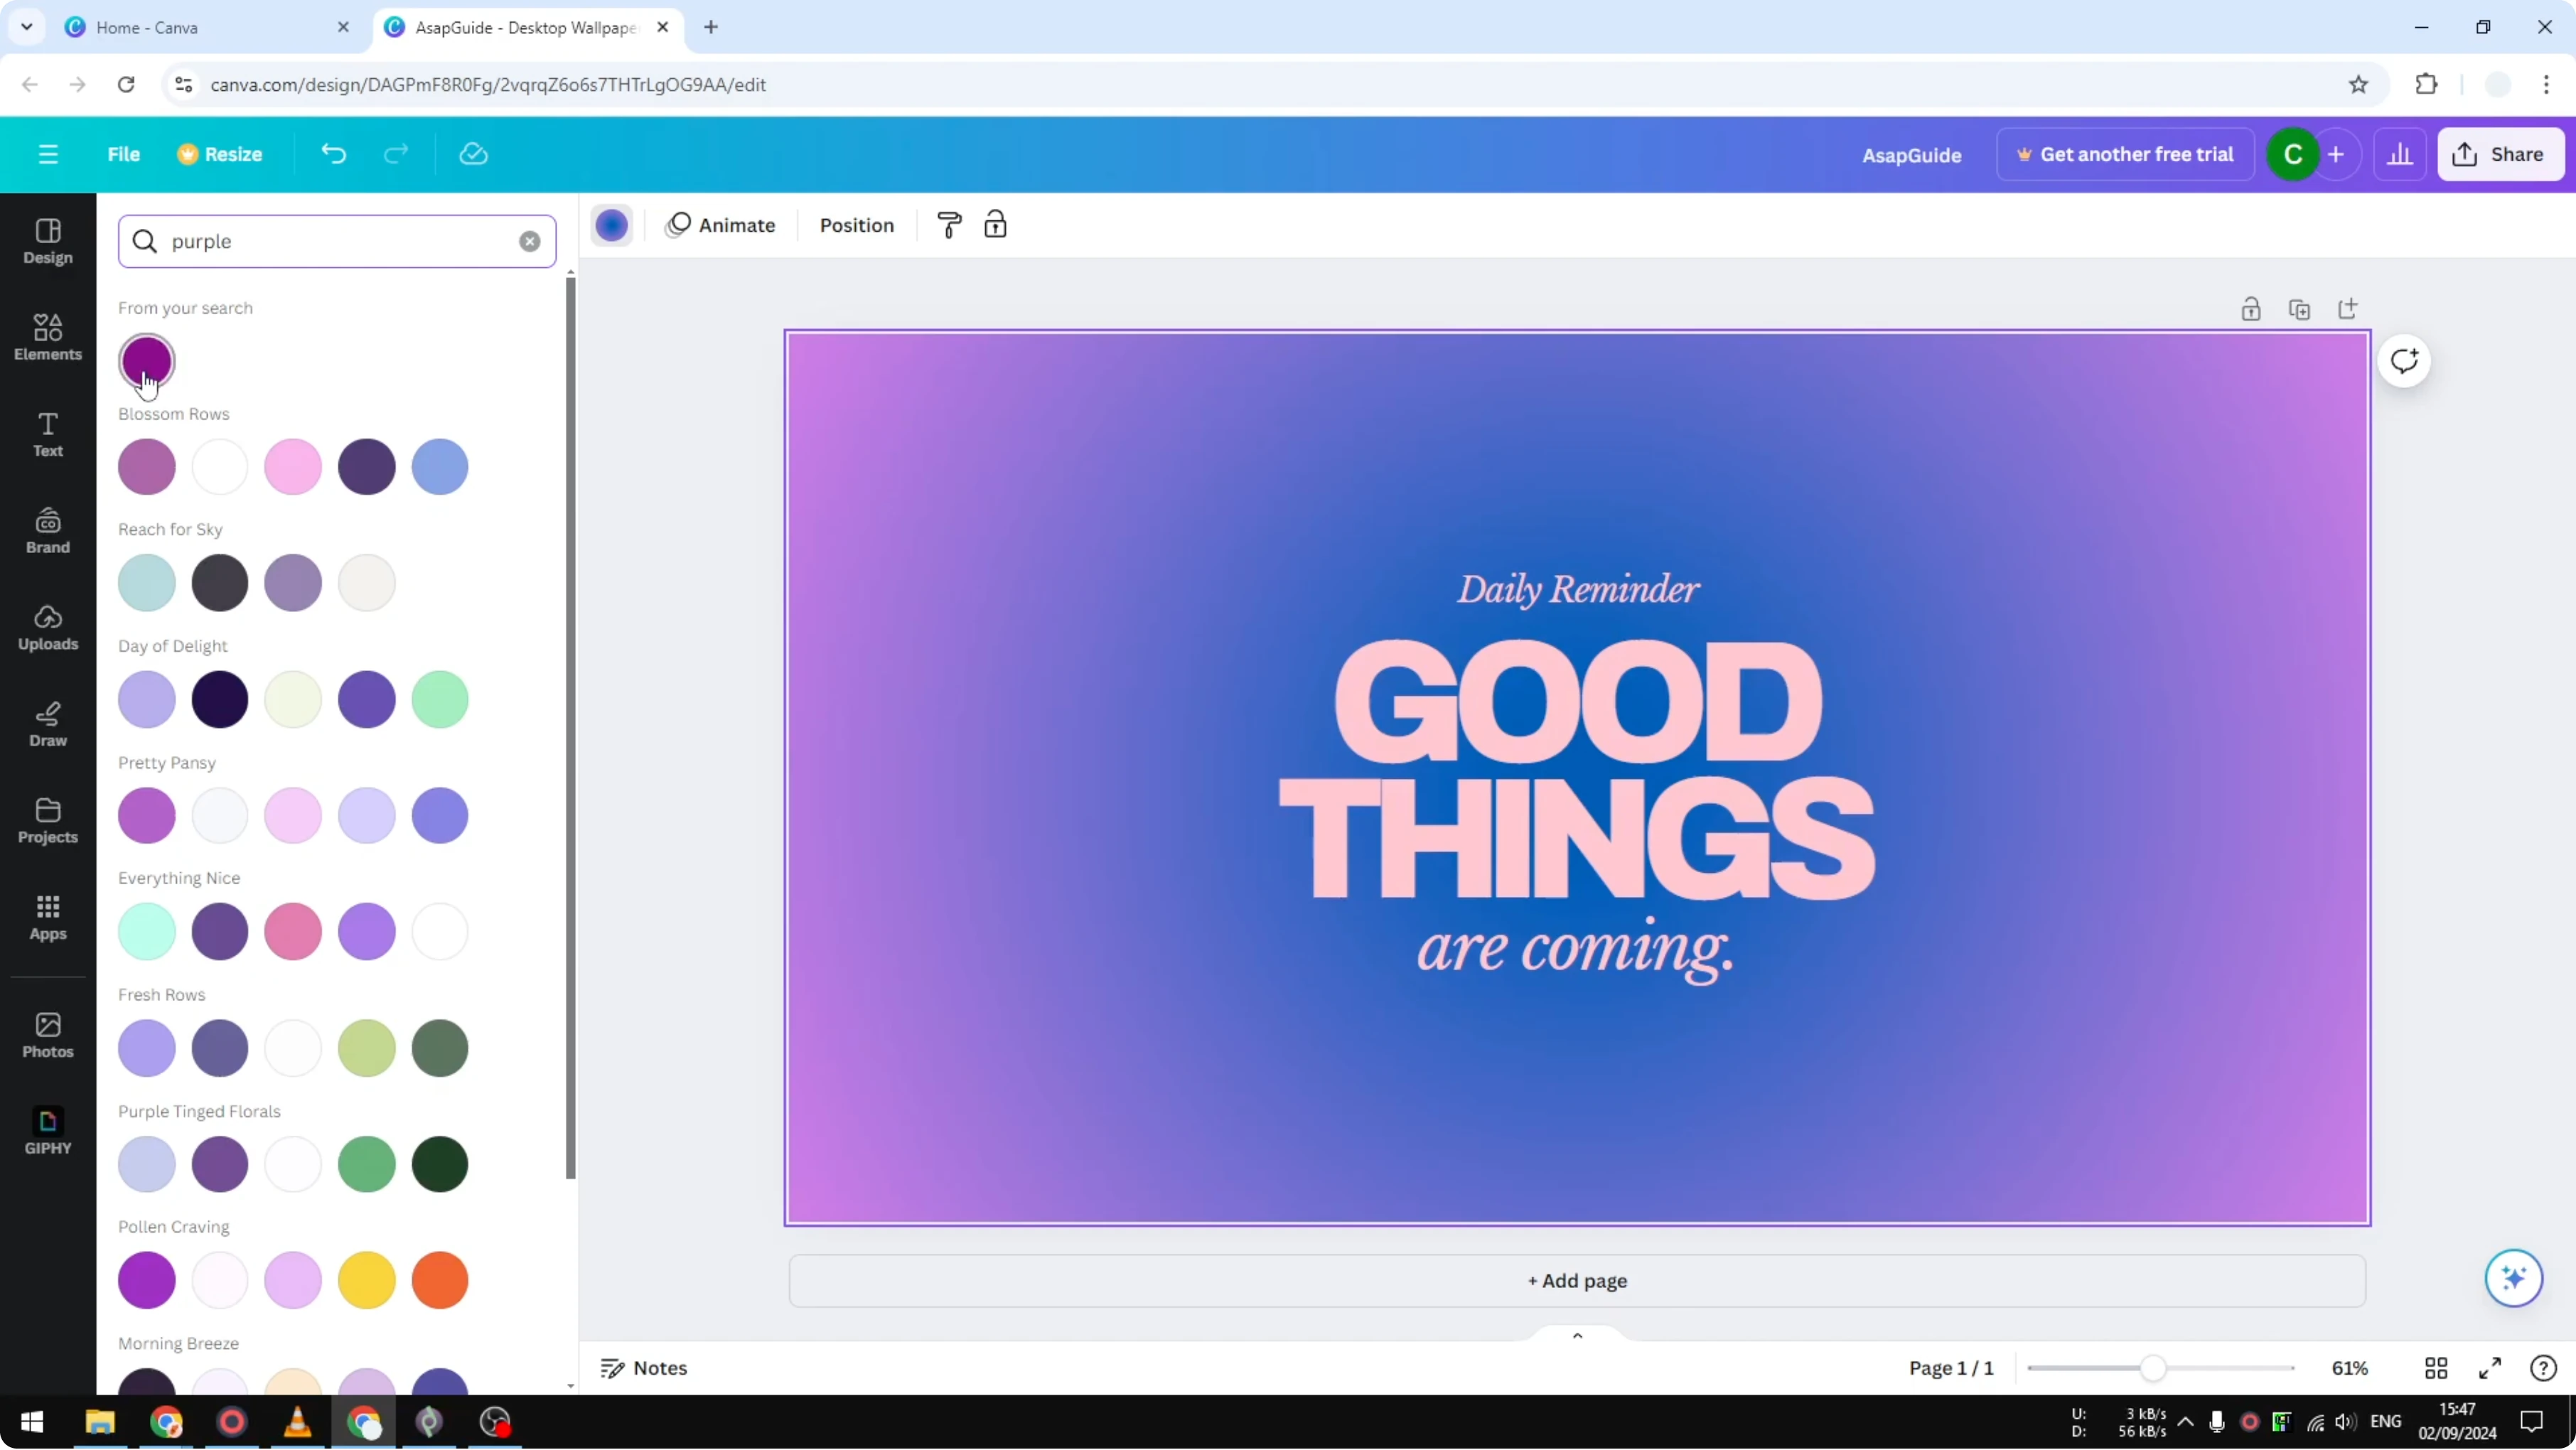This screenshot has height=1450, width=2576.
Task: Open the GIPHY app panel
Action: click(48, 1132)
